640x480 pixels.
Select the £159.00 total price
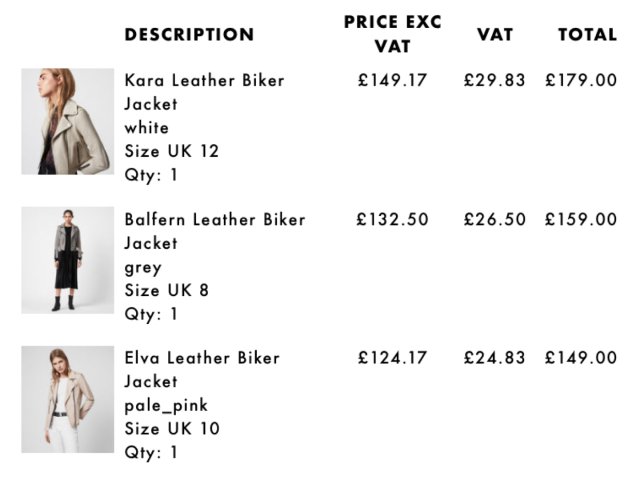(x=581, y=219)
